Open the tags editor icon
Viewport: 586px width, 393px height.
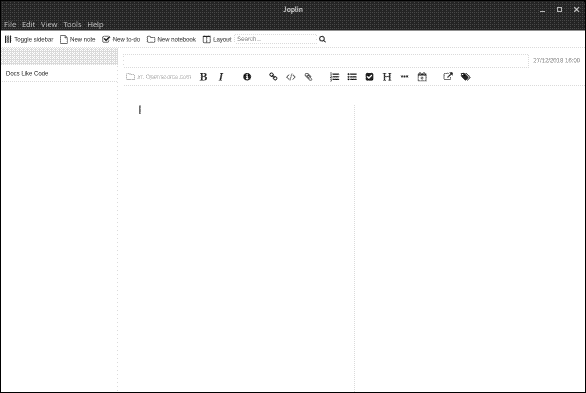pos(466,77)
